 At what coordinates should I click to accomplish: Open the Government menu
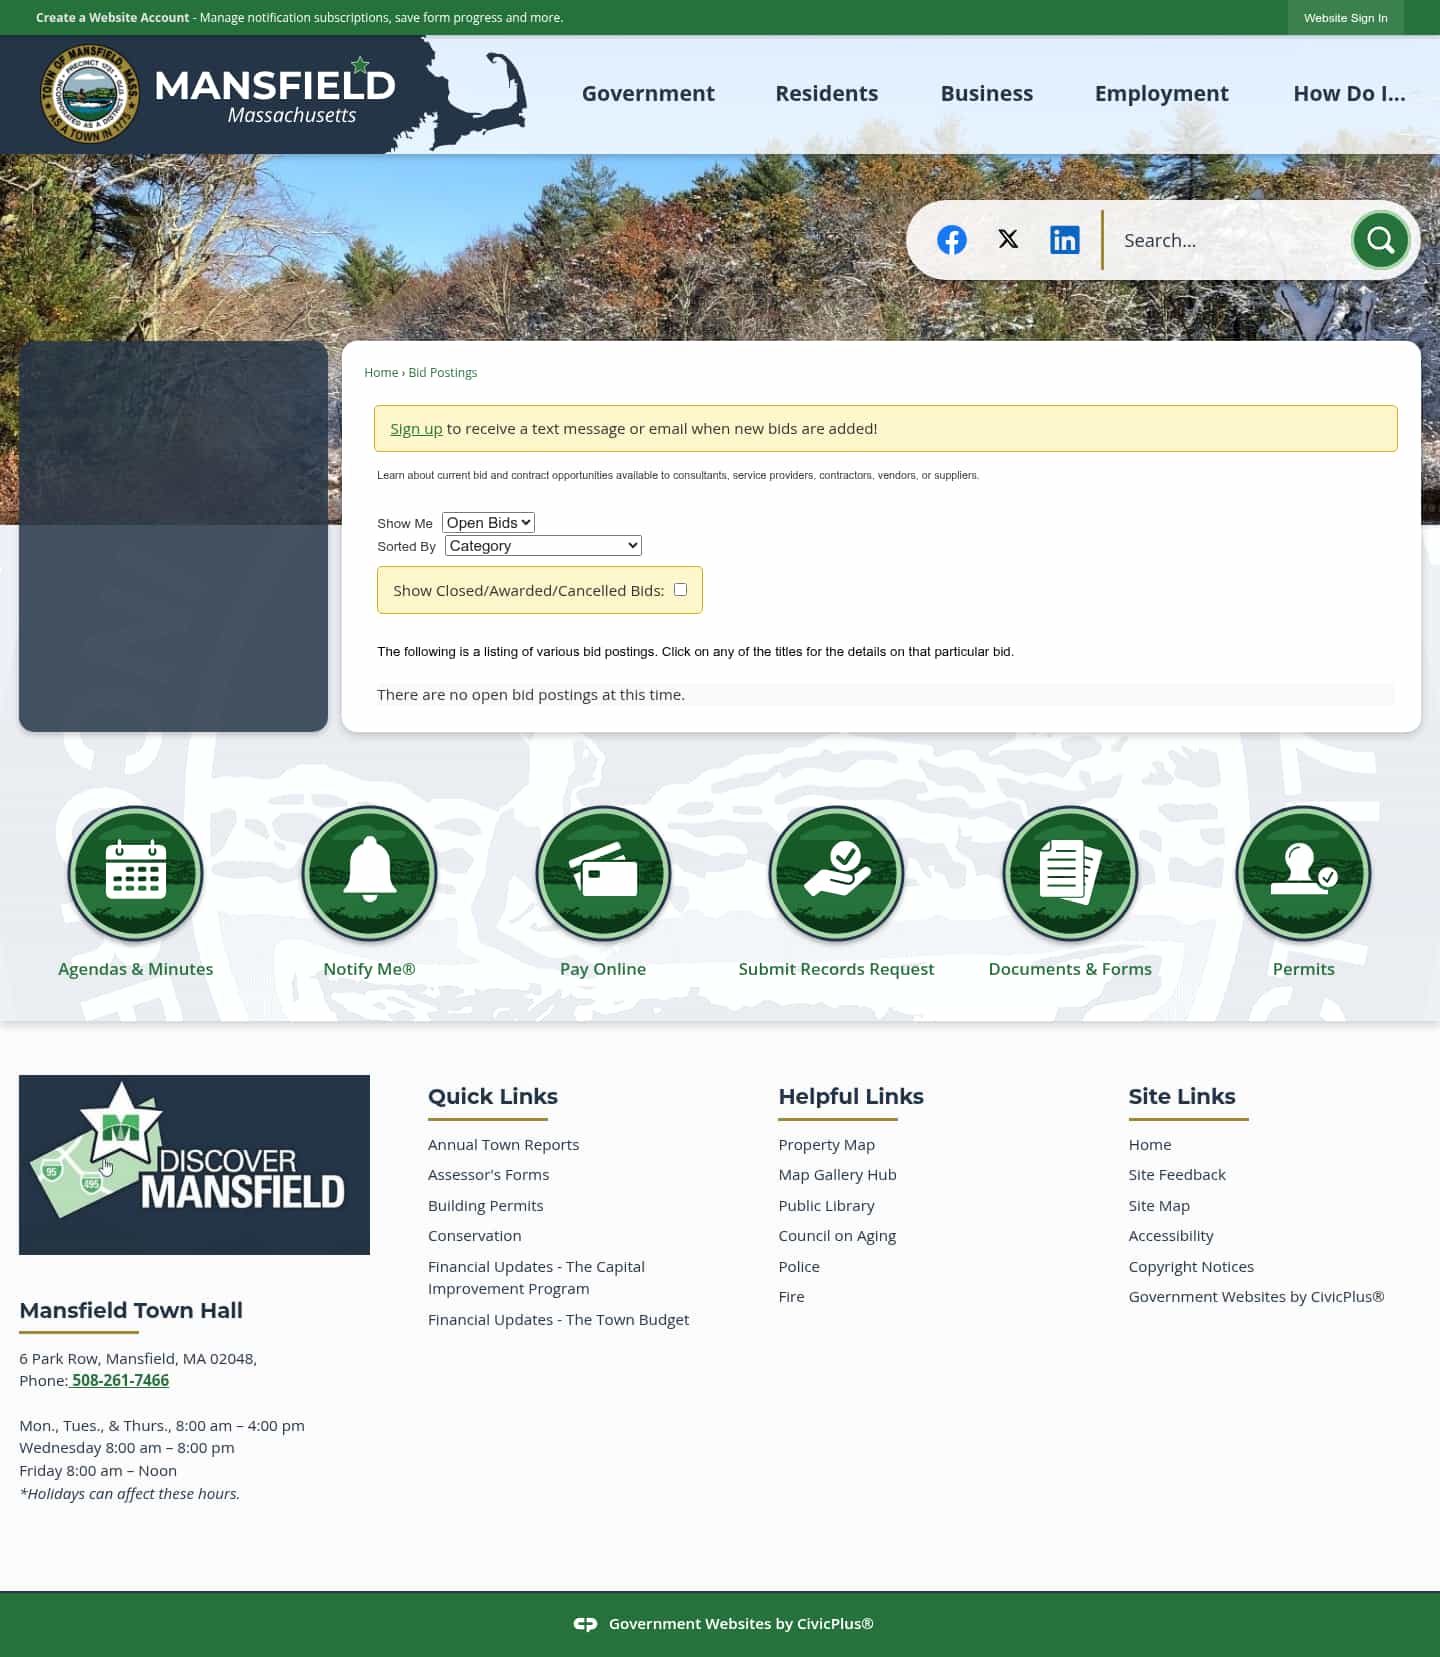pos(648,93)
